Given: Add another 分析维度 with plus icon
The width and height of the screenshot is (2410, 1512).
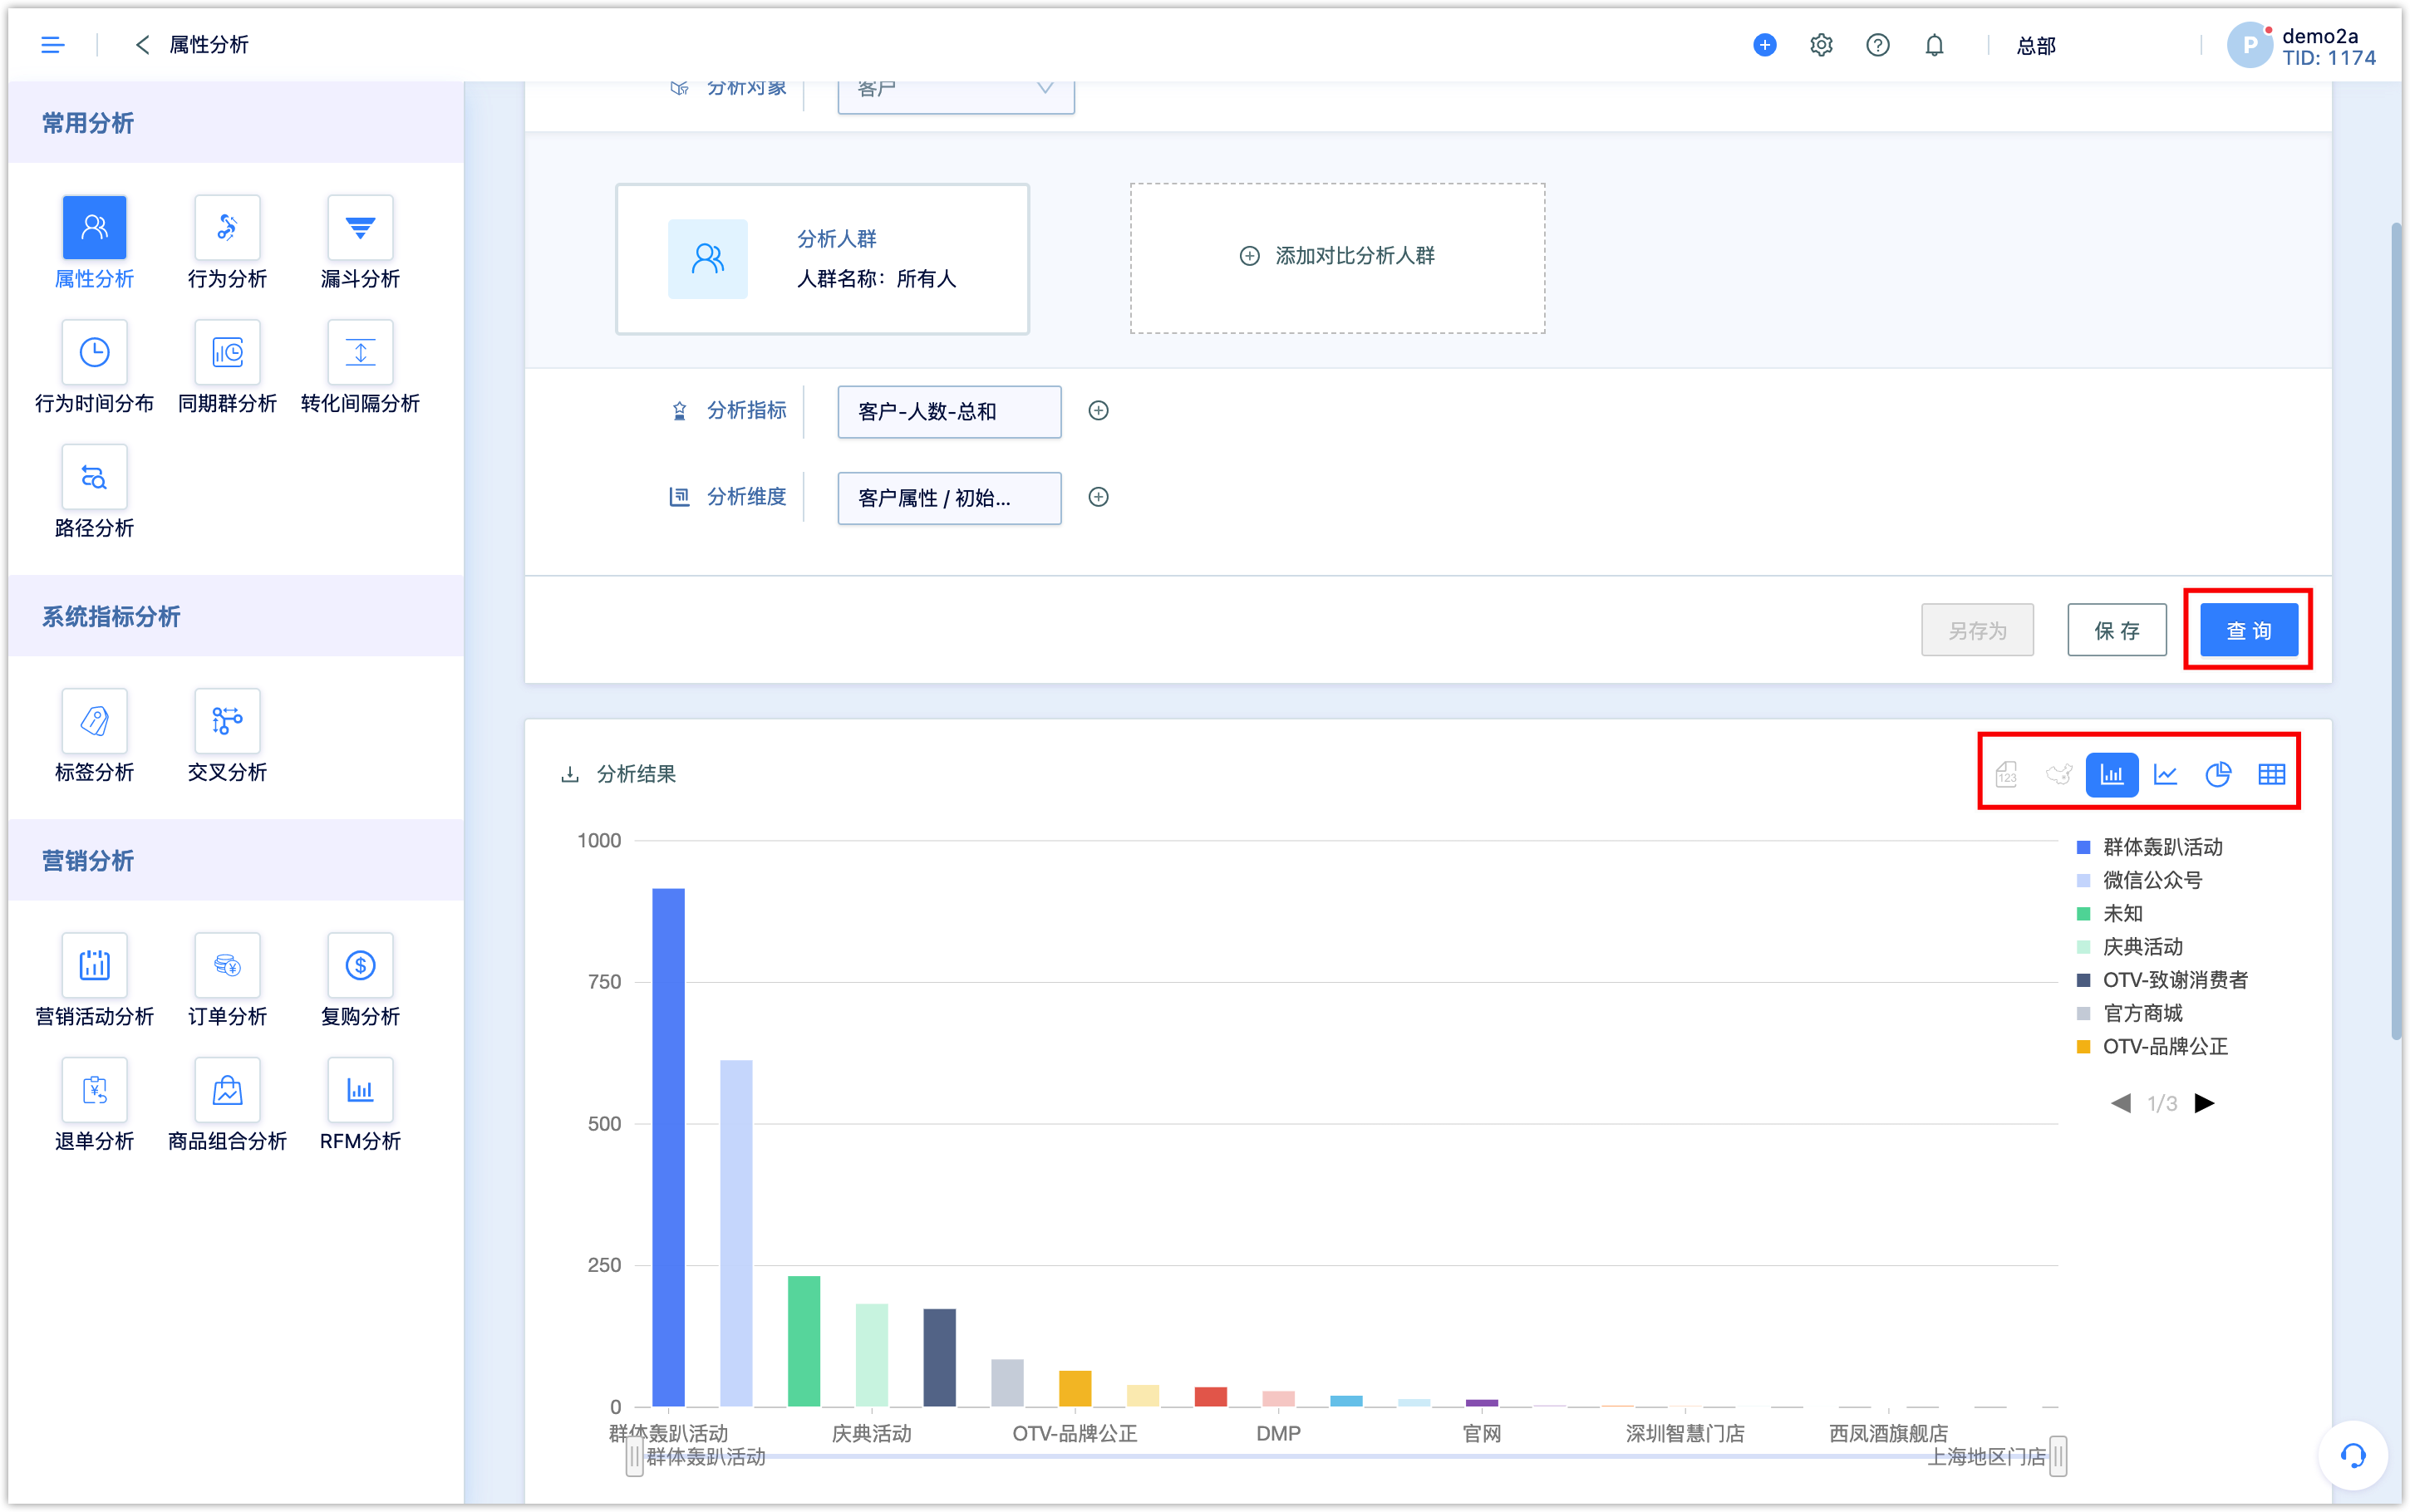Looking at the screenshot, I should coord(1098,497).
